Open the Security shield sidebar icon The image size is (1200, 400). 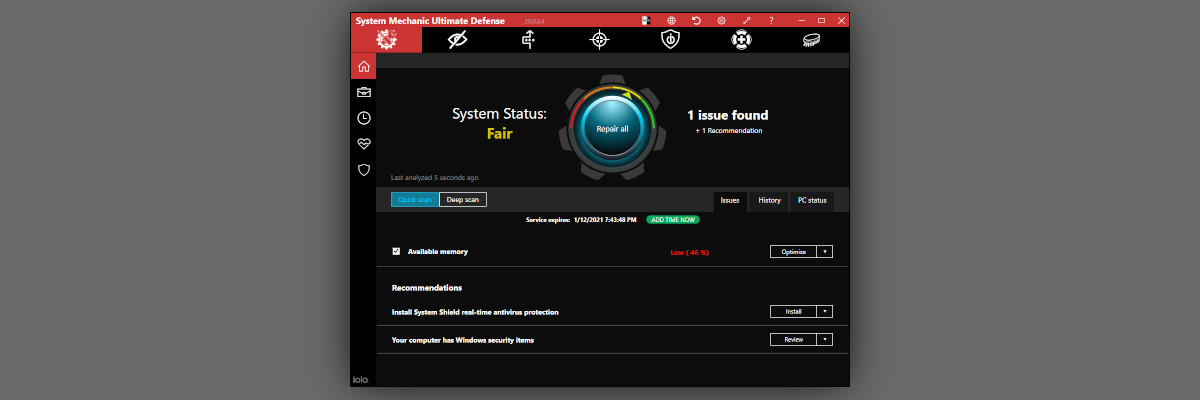click(364, 170)
